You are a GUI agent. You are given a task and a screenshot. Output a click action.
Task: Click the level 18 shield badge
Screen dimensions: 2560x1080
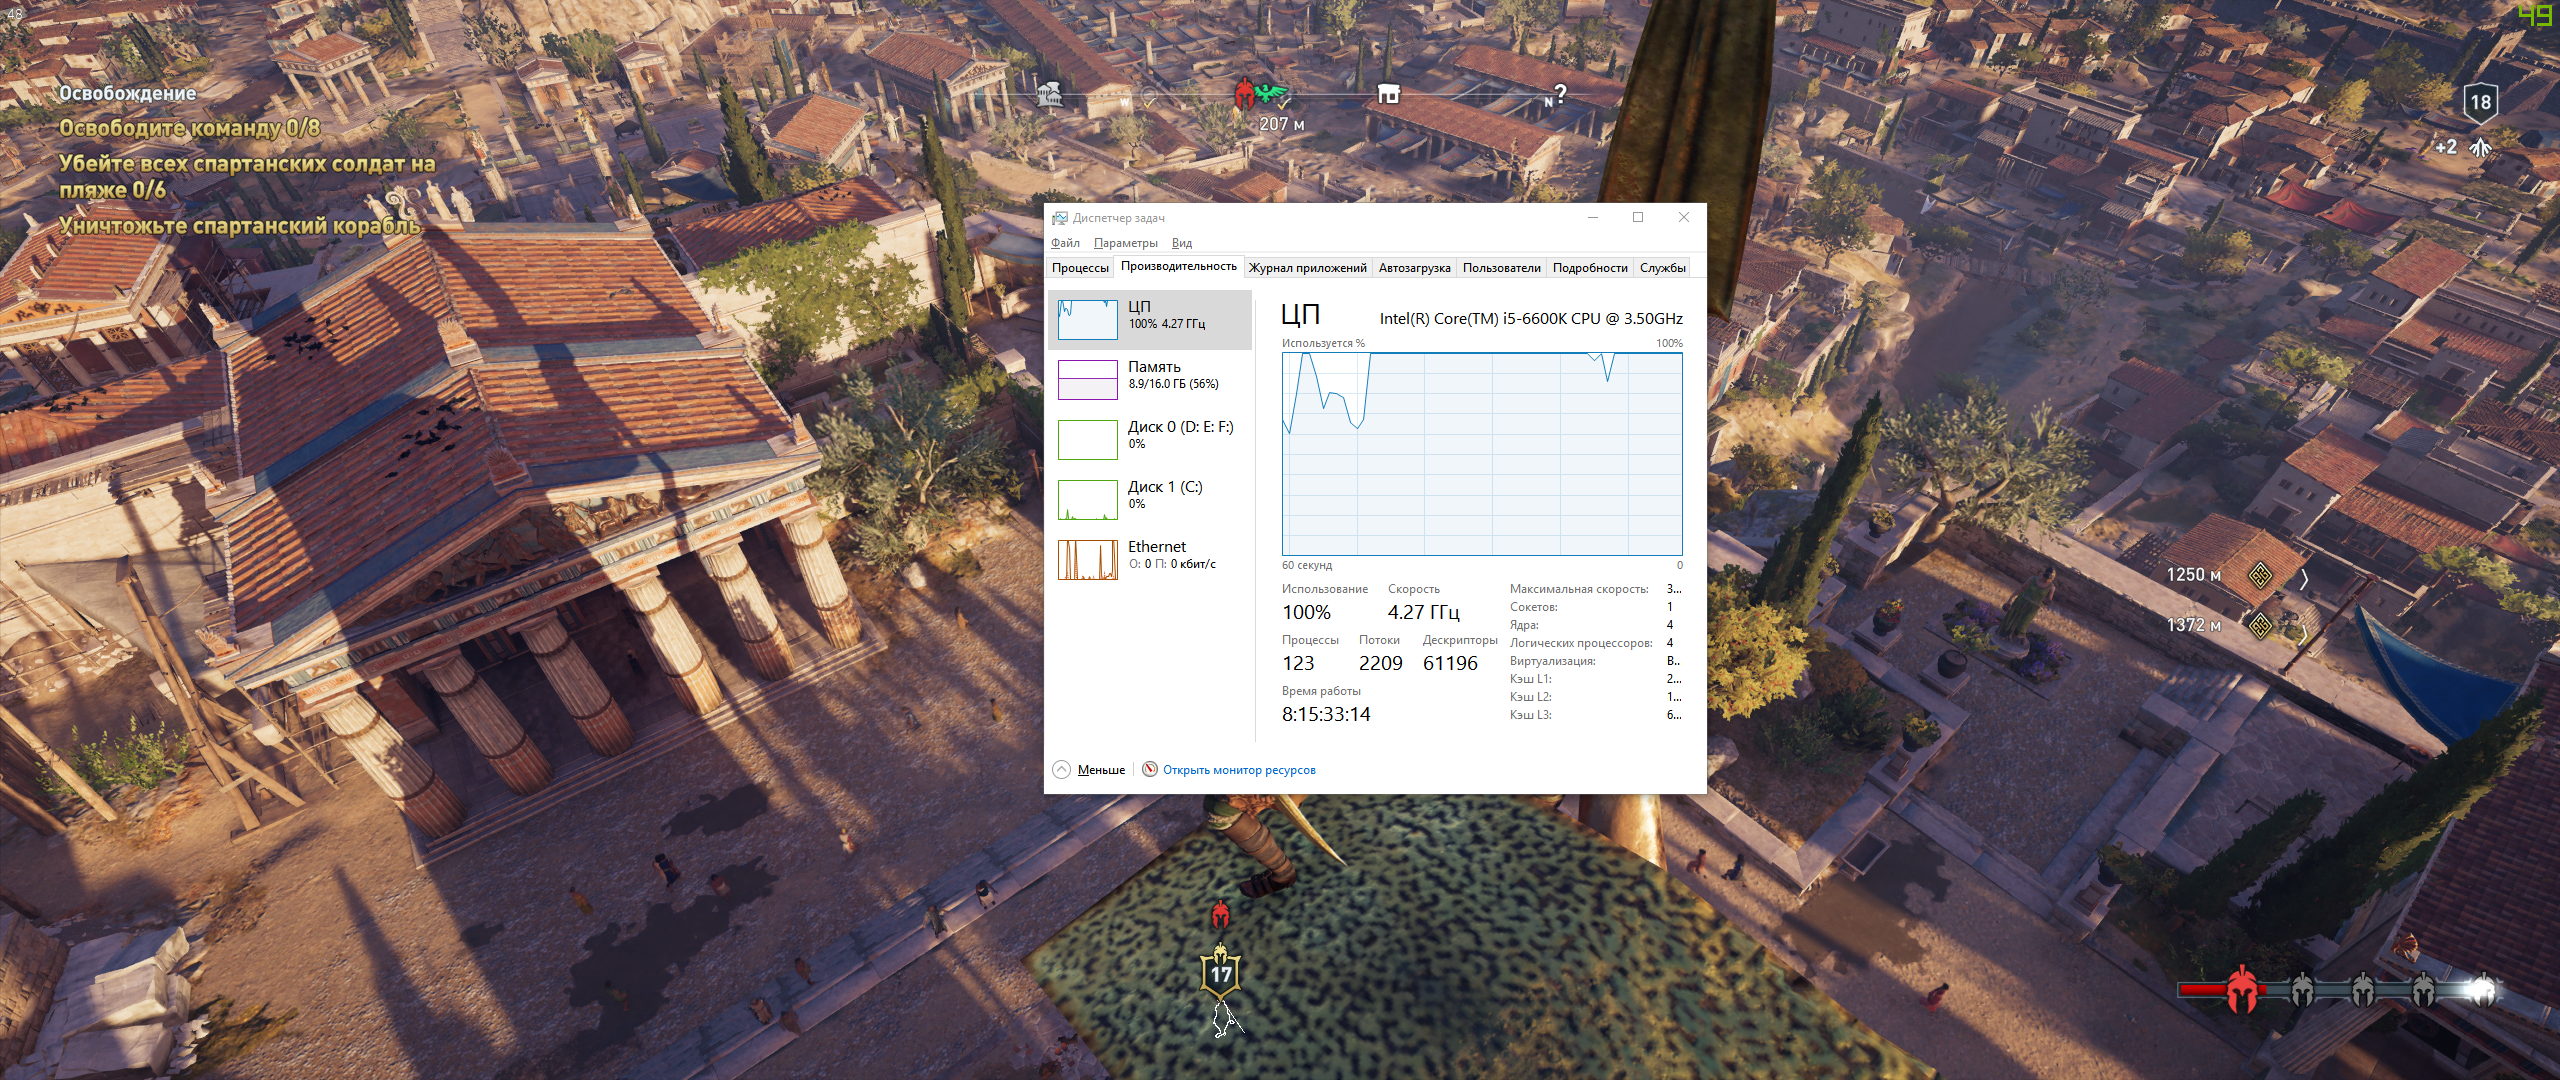point(2481,102)
